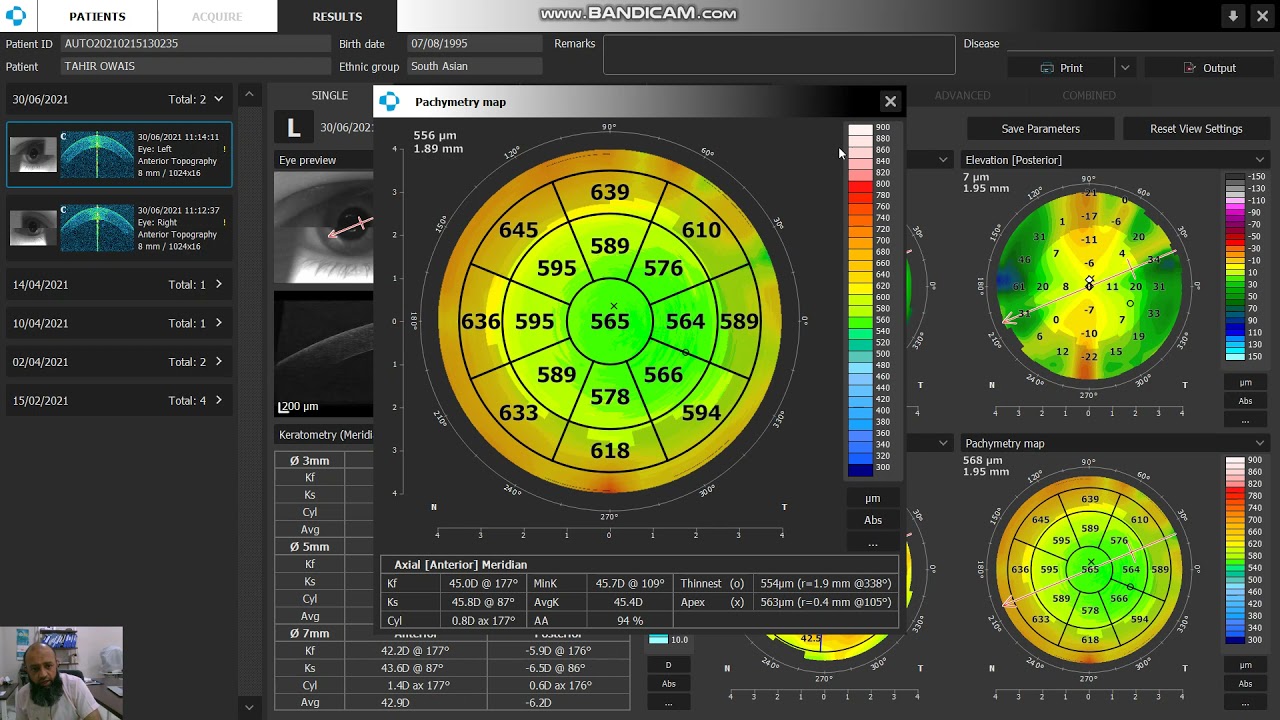Image resolution: width=1280 pixels, height=720 pixels.
Task: Select the L eye indicator icon
Action: click(x=293, y=127)
